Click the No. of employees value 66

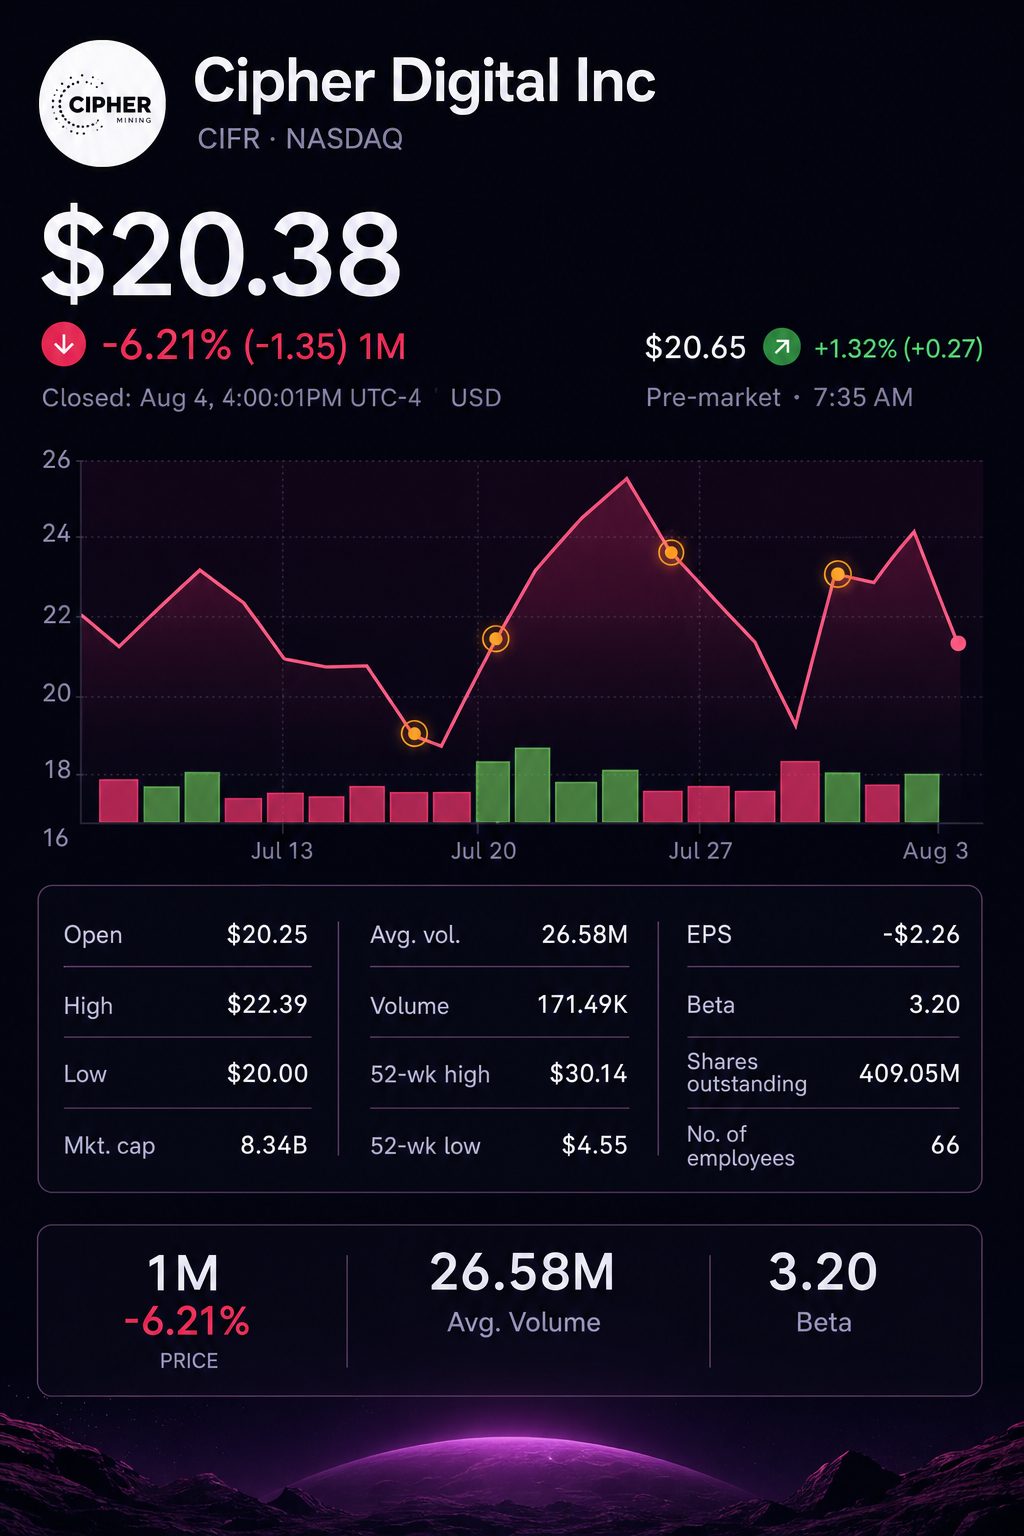(x=945, y=1145)
